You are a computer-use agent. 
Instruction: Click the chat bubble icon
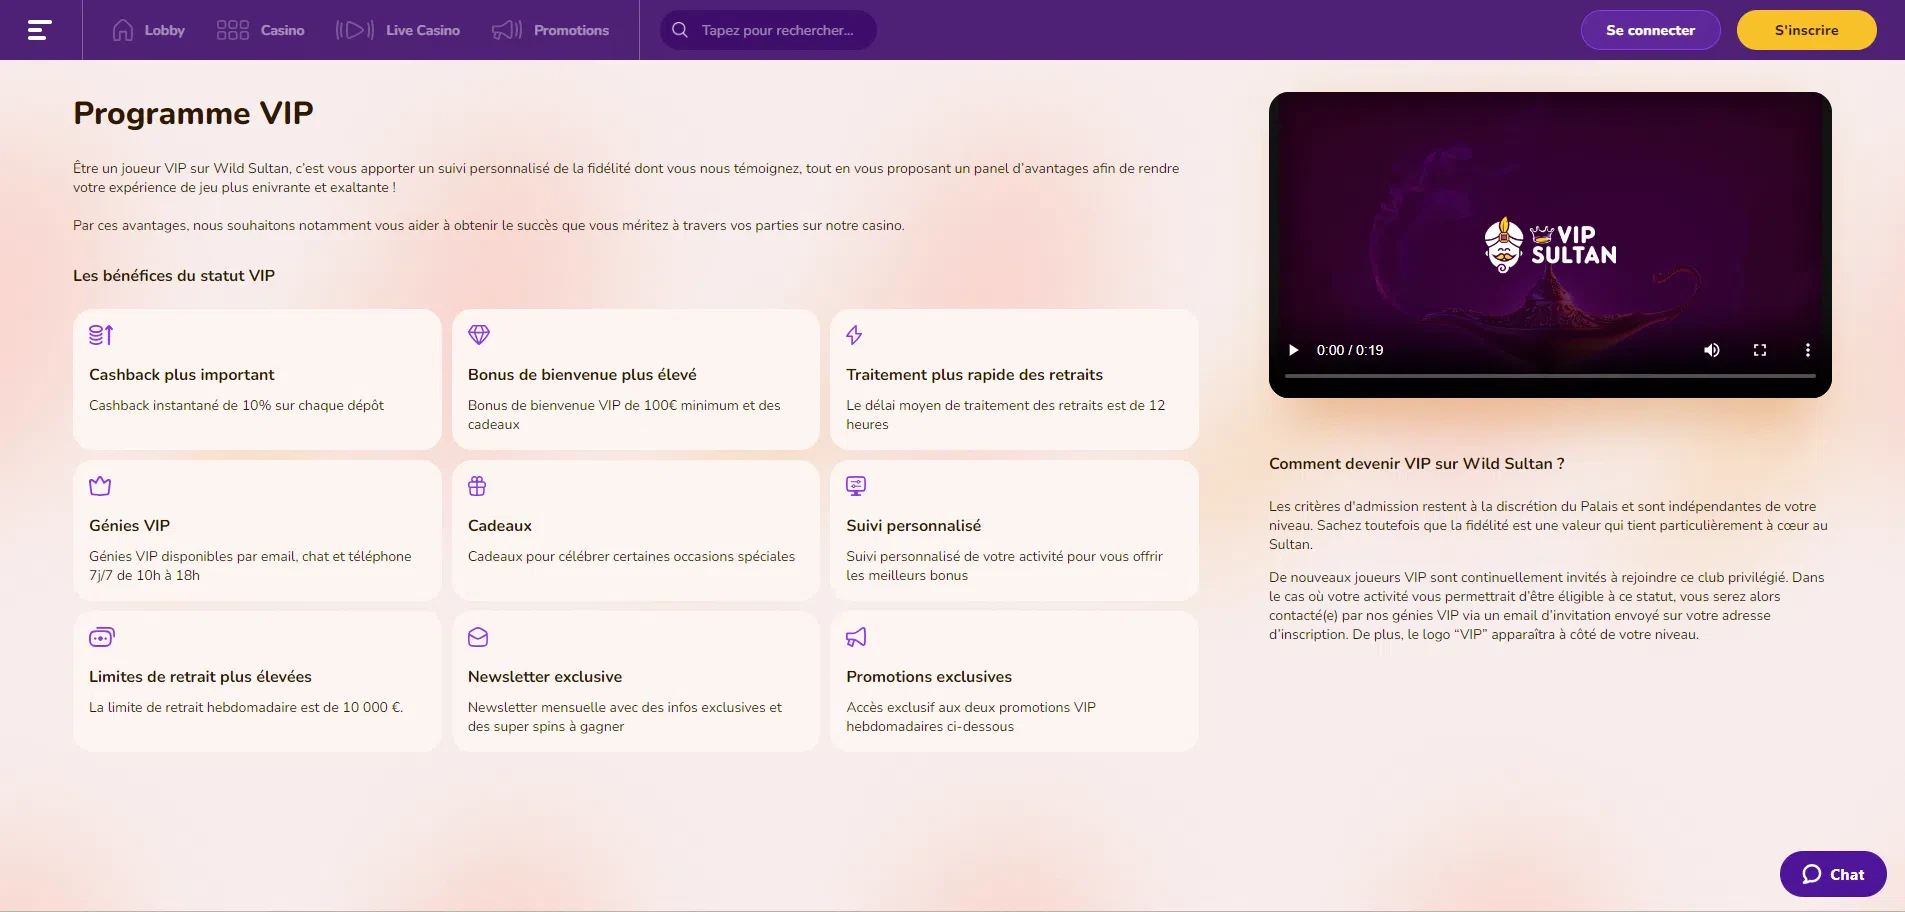coord(1812,874)
